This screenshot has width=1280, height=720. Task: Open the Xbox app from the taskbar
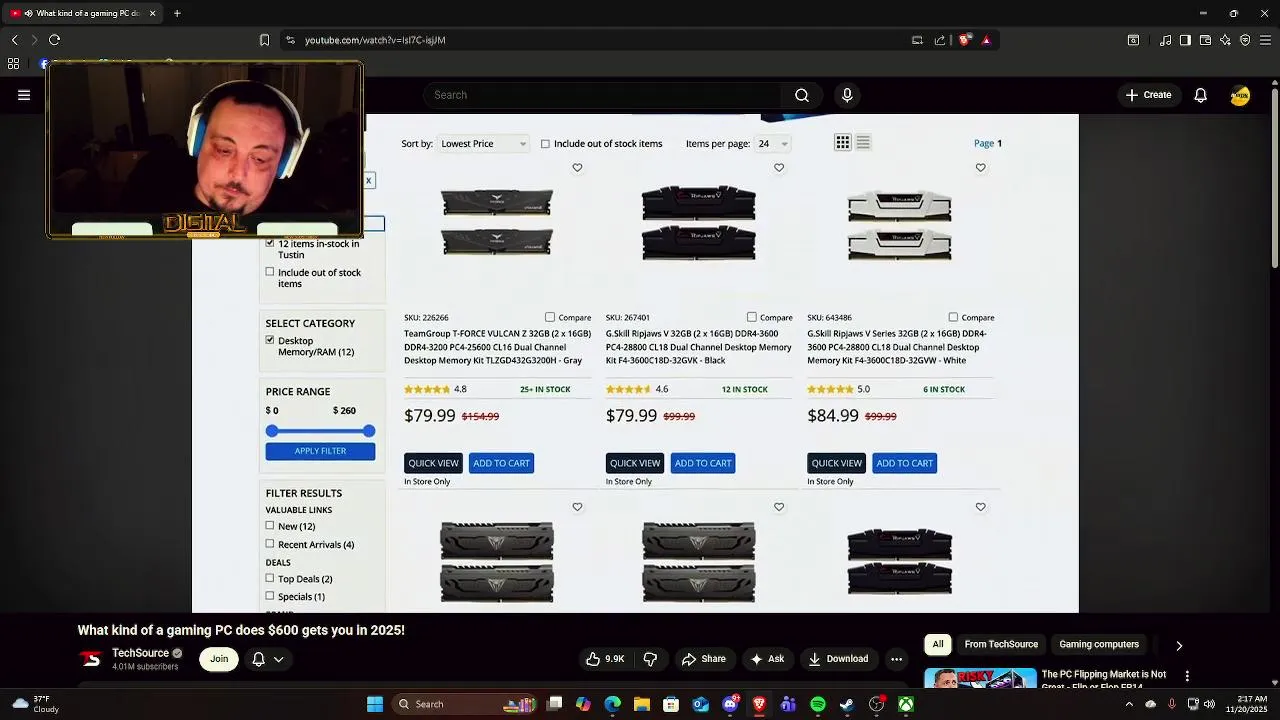click(905, 704)
